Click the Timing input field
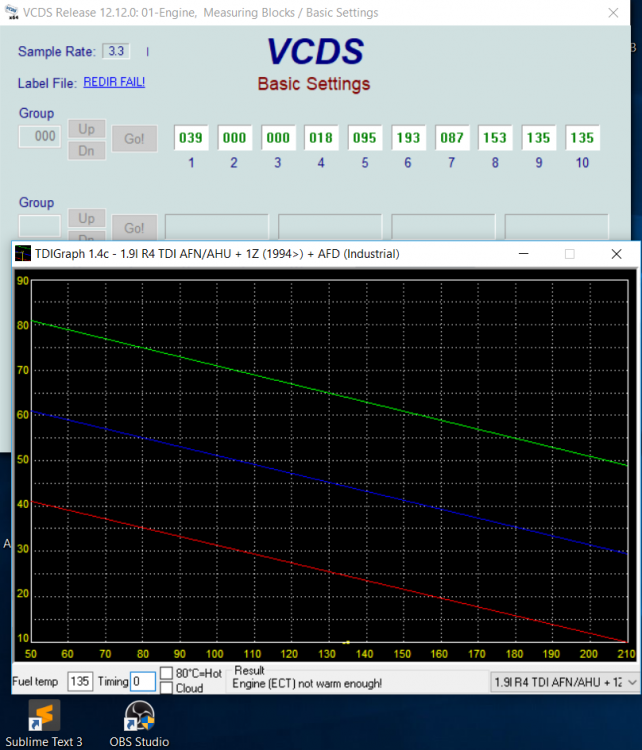Image resolution: width=642 pixels, height=750 pixels. [143, 682]
